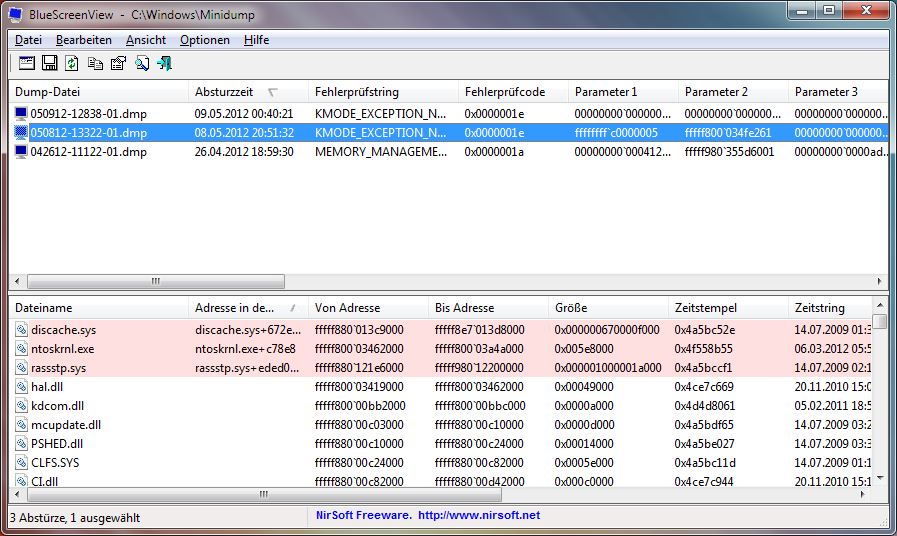The height and width of the screenshot is (536, 897).
Task: Sort by the Adresse in de... column header
Action: 248,308
